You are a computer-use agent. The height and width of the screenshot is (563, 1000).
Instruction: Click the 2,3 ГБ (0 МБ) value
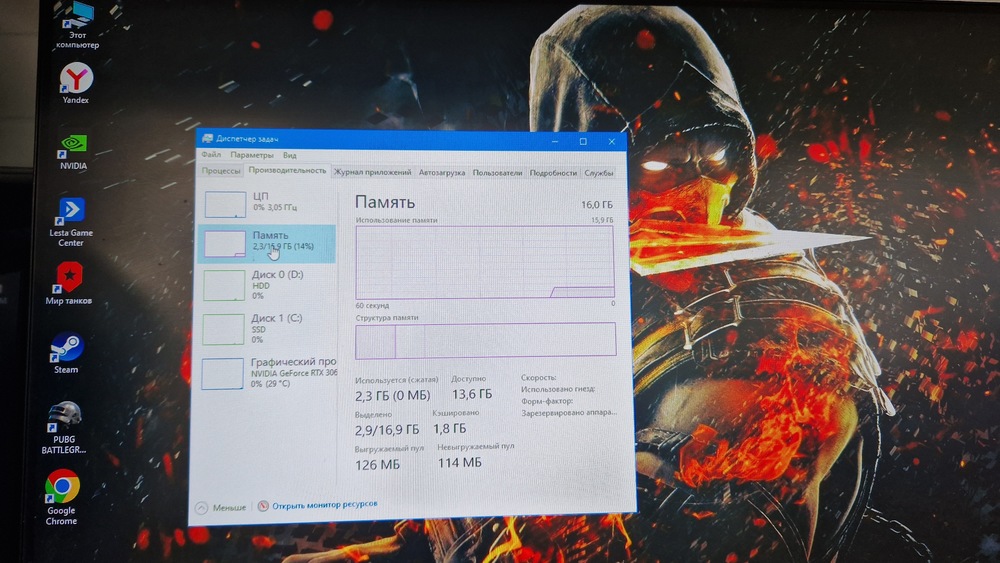click(393, 395)
